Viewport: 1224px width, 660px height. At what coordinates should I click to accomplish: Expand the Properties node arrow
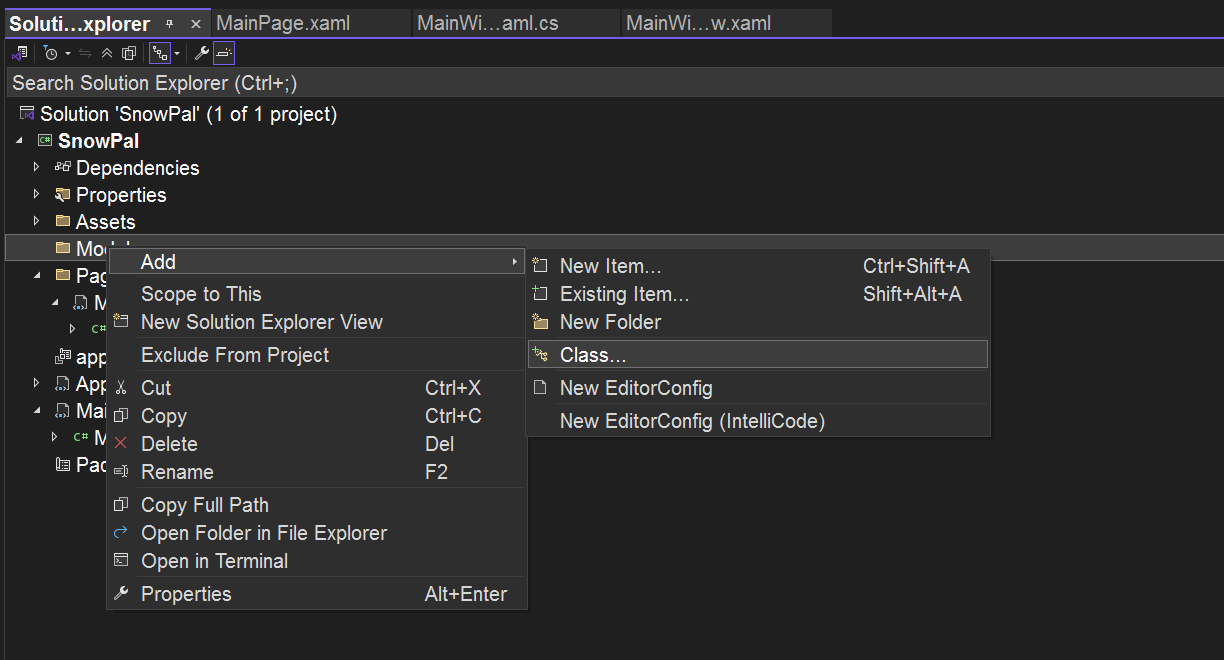(37, 195)
